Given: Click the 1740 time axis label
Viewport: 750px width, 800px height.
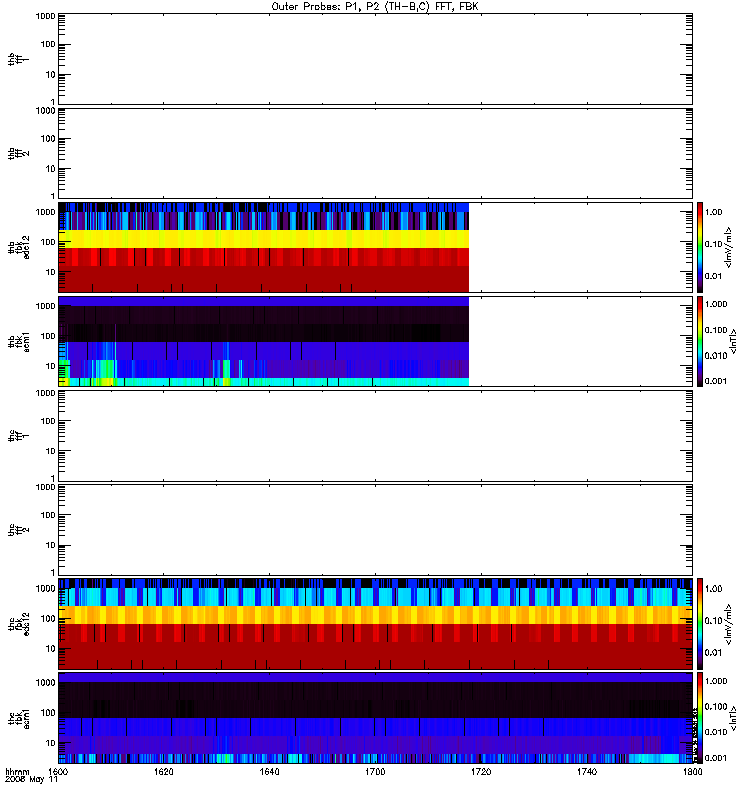Looking at the screenshot, I should point(587,772).
